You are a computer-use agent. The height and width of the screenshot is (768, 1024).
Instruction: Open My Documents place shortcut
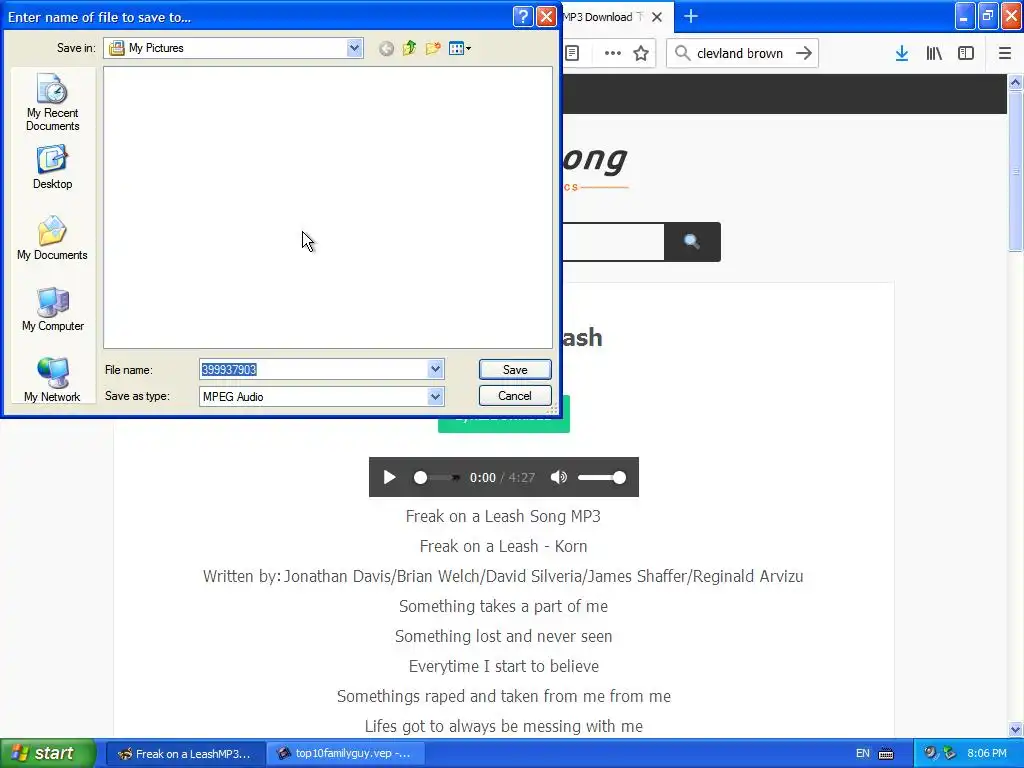52,238
